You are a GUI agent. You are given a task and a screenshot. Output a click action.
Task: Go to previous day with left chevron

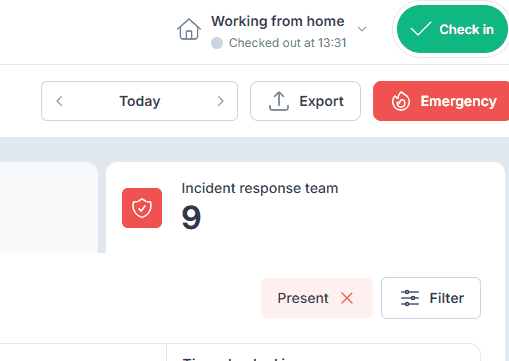(59, 101)
